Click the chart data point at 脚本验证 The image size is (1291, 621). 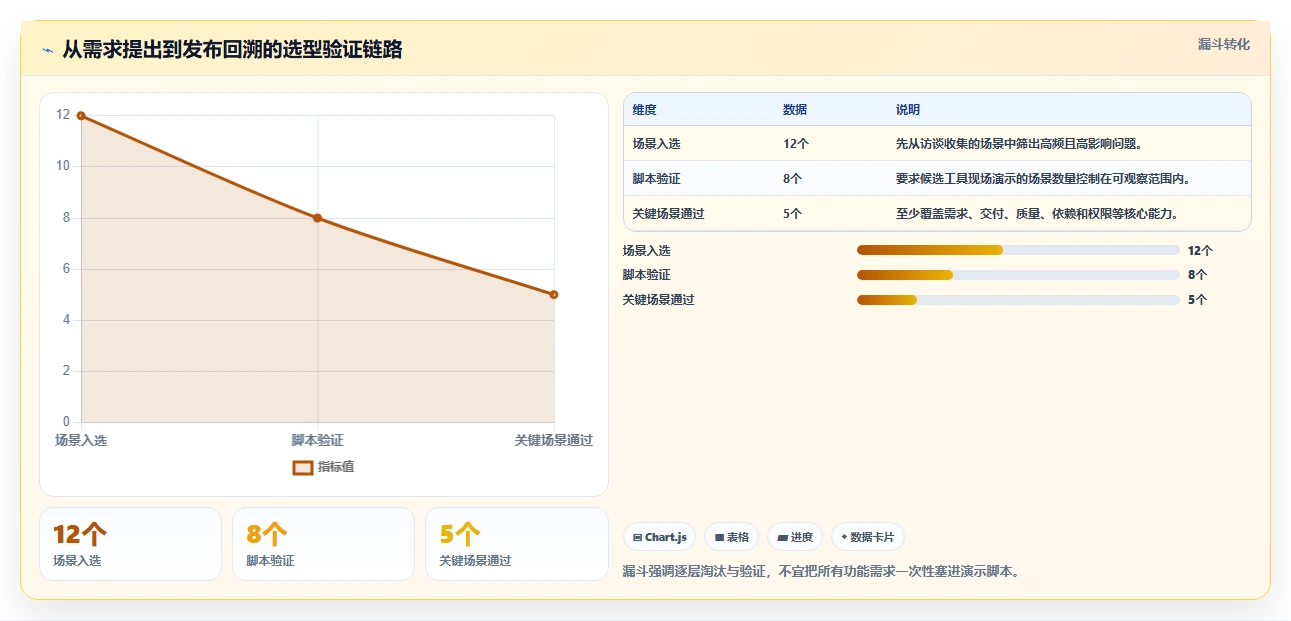coord(317,218)
